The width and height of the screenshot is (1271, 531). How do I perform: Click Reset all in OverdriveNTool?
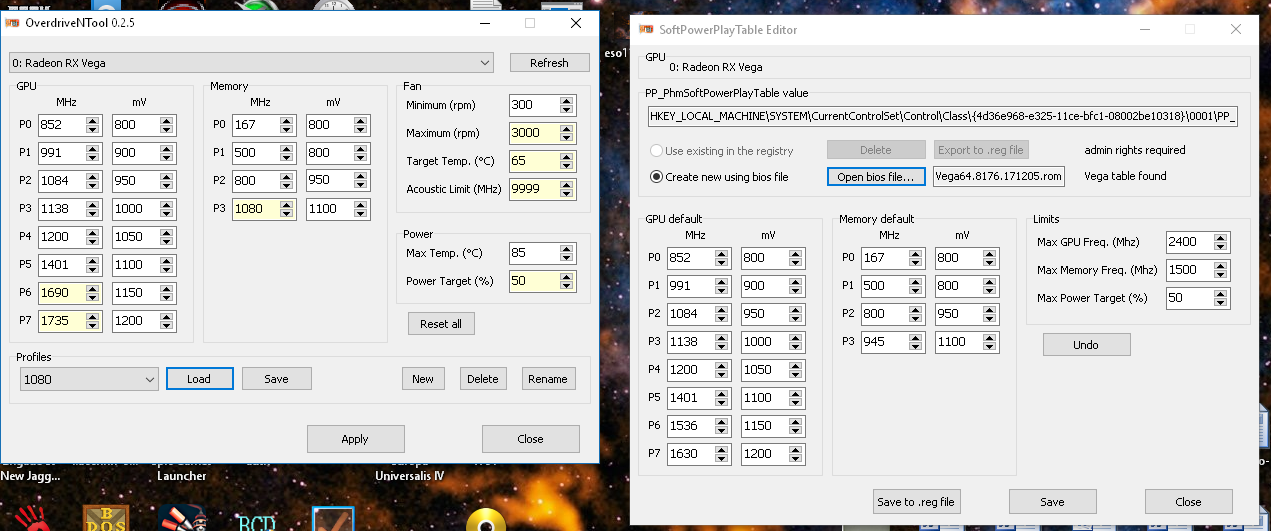(440, 324)
